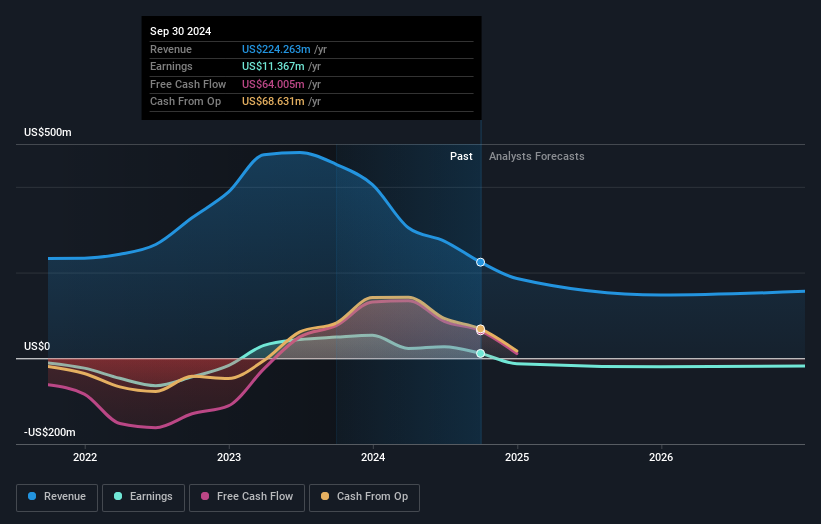The width and height of the screenshot is (821, 524).
Task: Click the US$224.263m revenue value
Action: [x=276, y=49]
